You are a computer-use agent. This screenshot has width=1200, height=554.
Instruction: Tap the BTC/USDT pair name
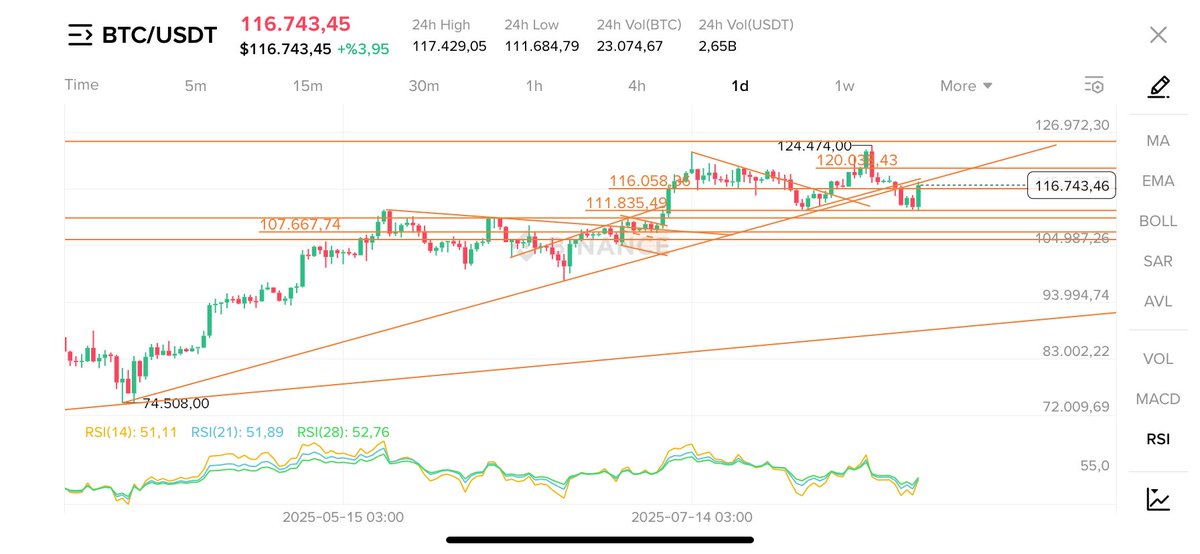click(159, 36)
